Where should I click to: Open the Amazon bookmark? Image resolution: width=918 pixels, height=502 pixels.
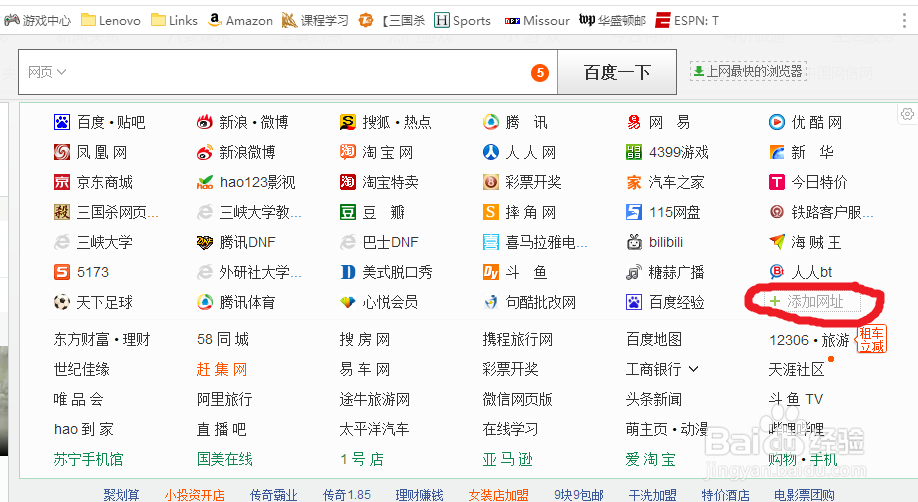(x=241, y=21)
